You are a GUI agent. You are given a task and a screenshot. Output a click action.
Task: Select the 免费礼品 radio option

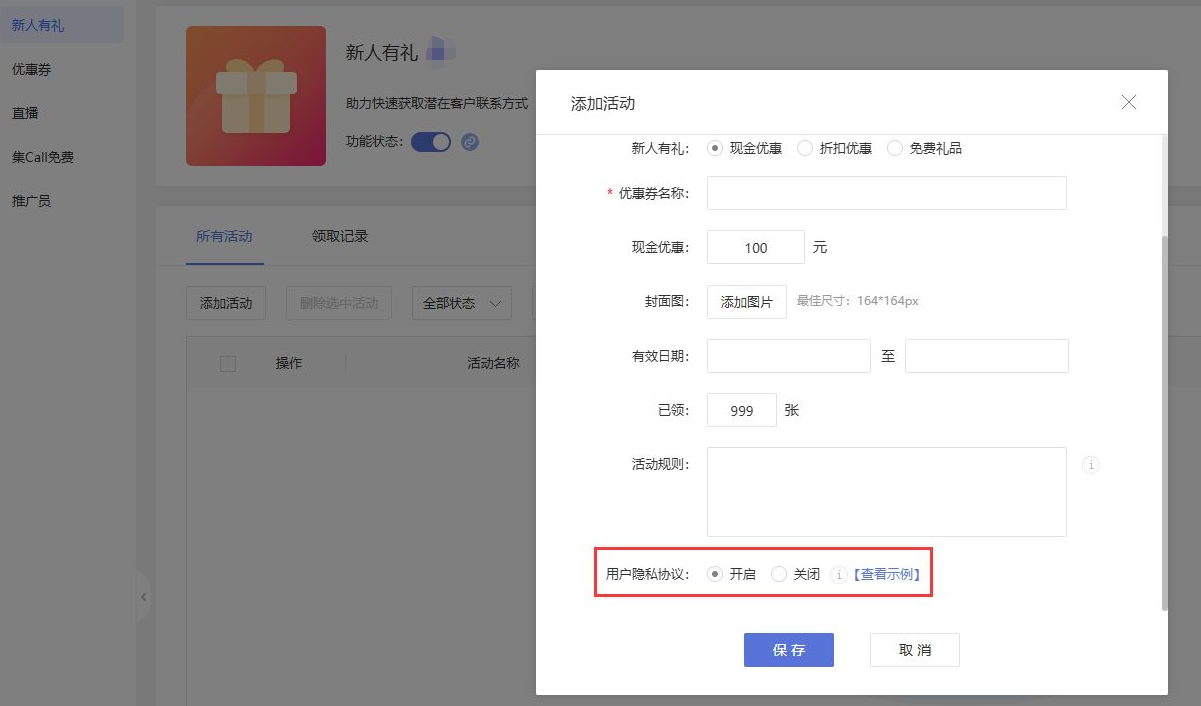pos(895,148)
